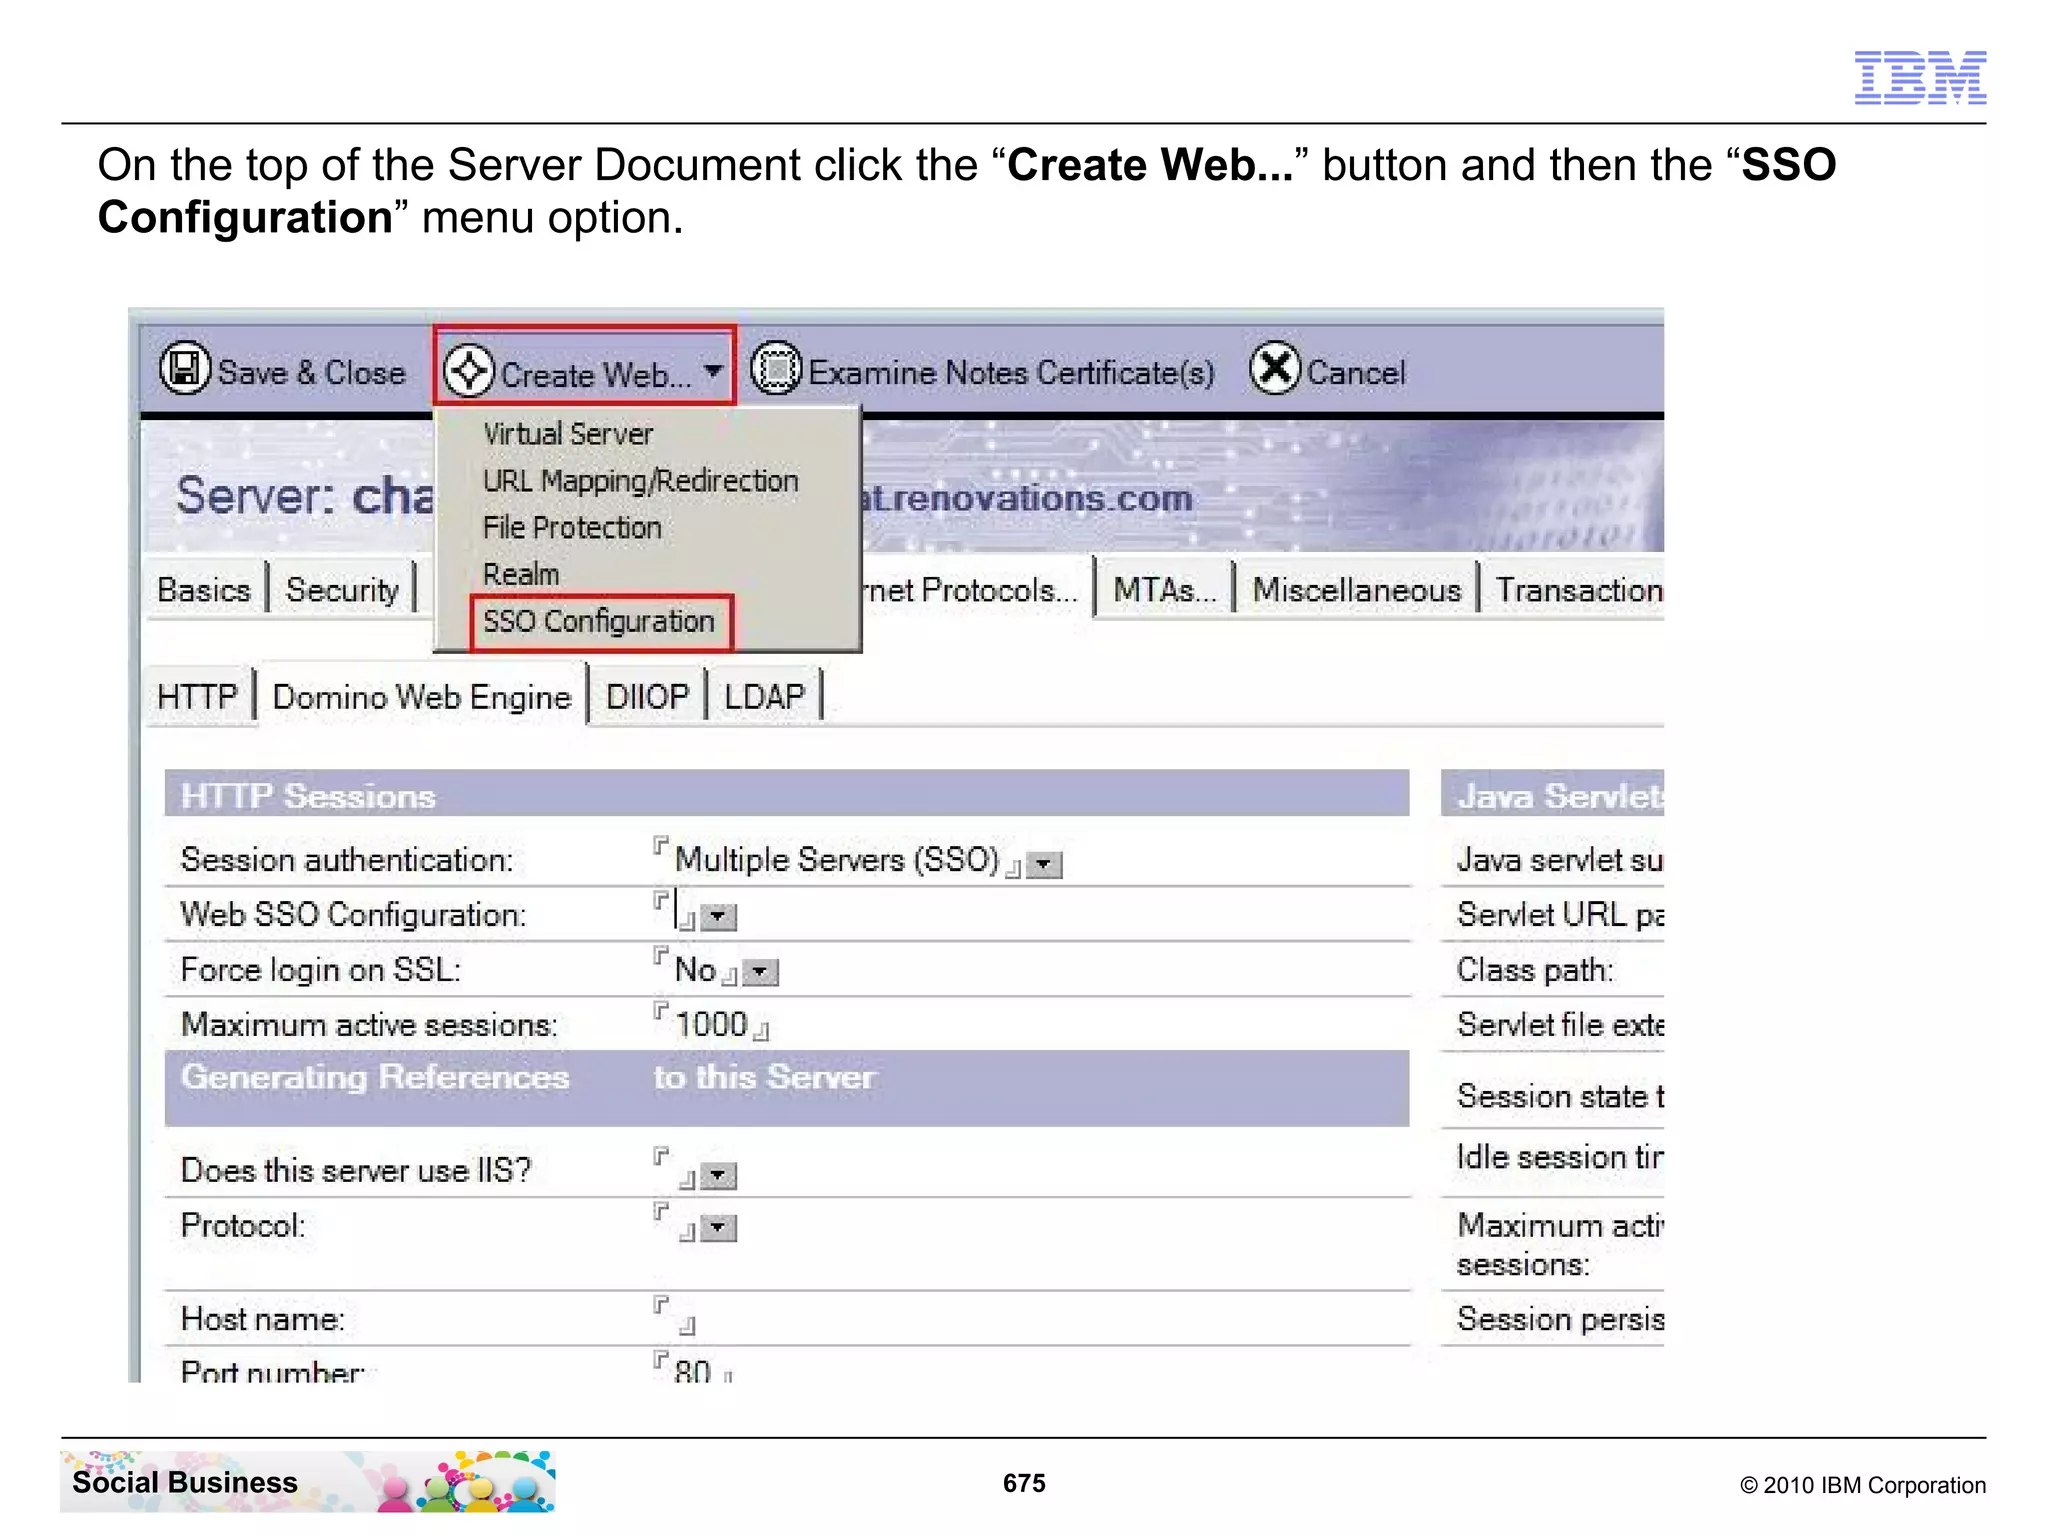Image resolution: width=2048 pixels, height=1536 pixels.
Task: Click the renovations.com domain text
Action: click(x=1028, y=498)
